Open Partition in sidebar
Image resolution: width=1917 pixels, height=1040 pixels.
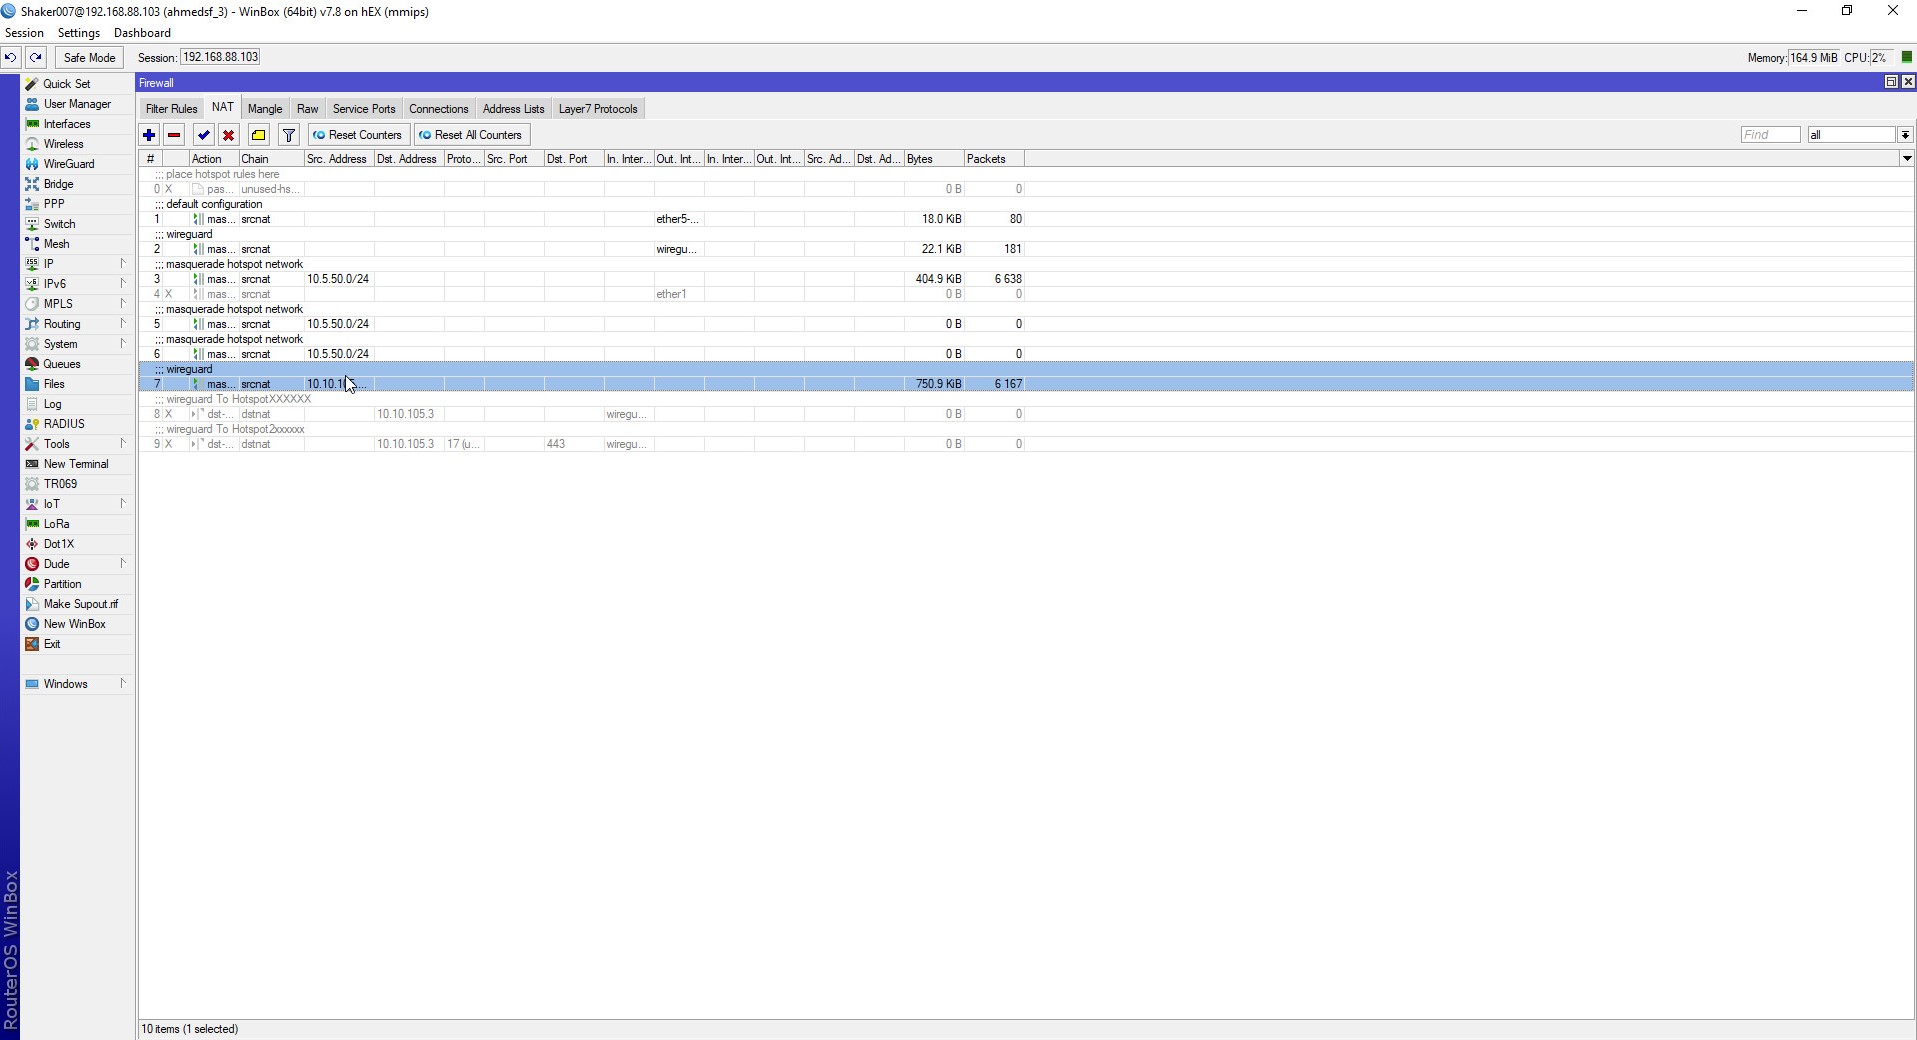tap(78, 584)
